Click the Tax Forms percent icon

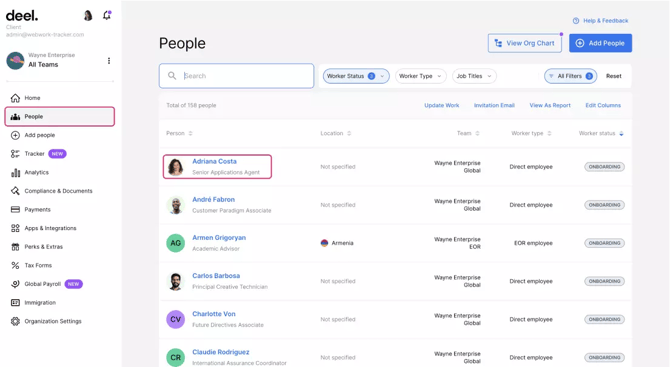[15, 265]
